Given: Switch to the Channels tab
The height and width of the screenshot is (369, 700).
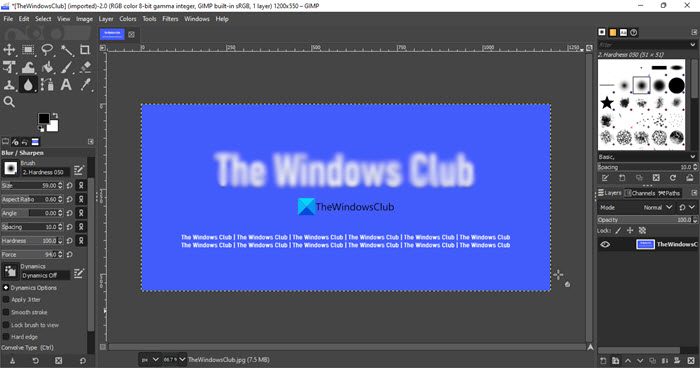Looking at the screenshot, I should coord(640,193).
